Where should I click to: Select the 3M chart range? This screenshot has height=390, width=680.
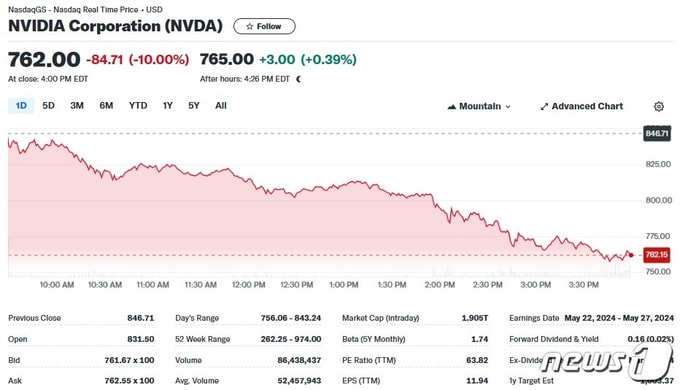pos(77,105)
